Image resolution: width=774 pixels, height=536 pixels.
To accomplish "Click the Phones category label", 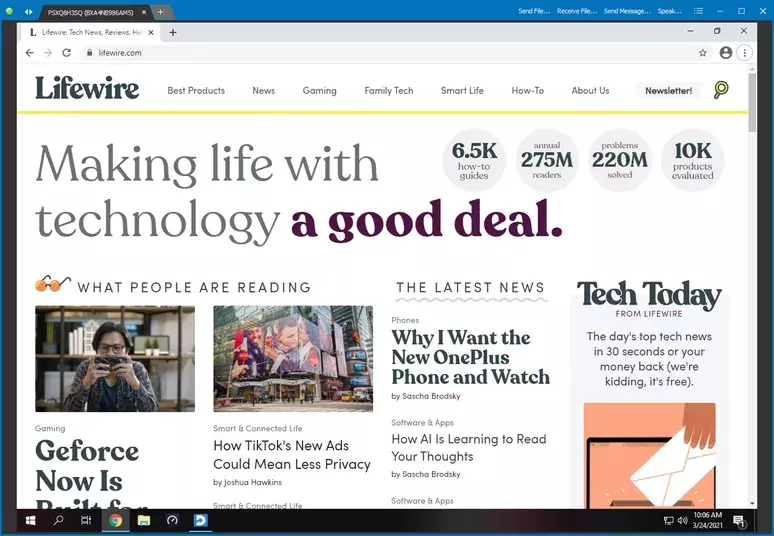I will (405, 320).
